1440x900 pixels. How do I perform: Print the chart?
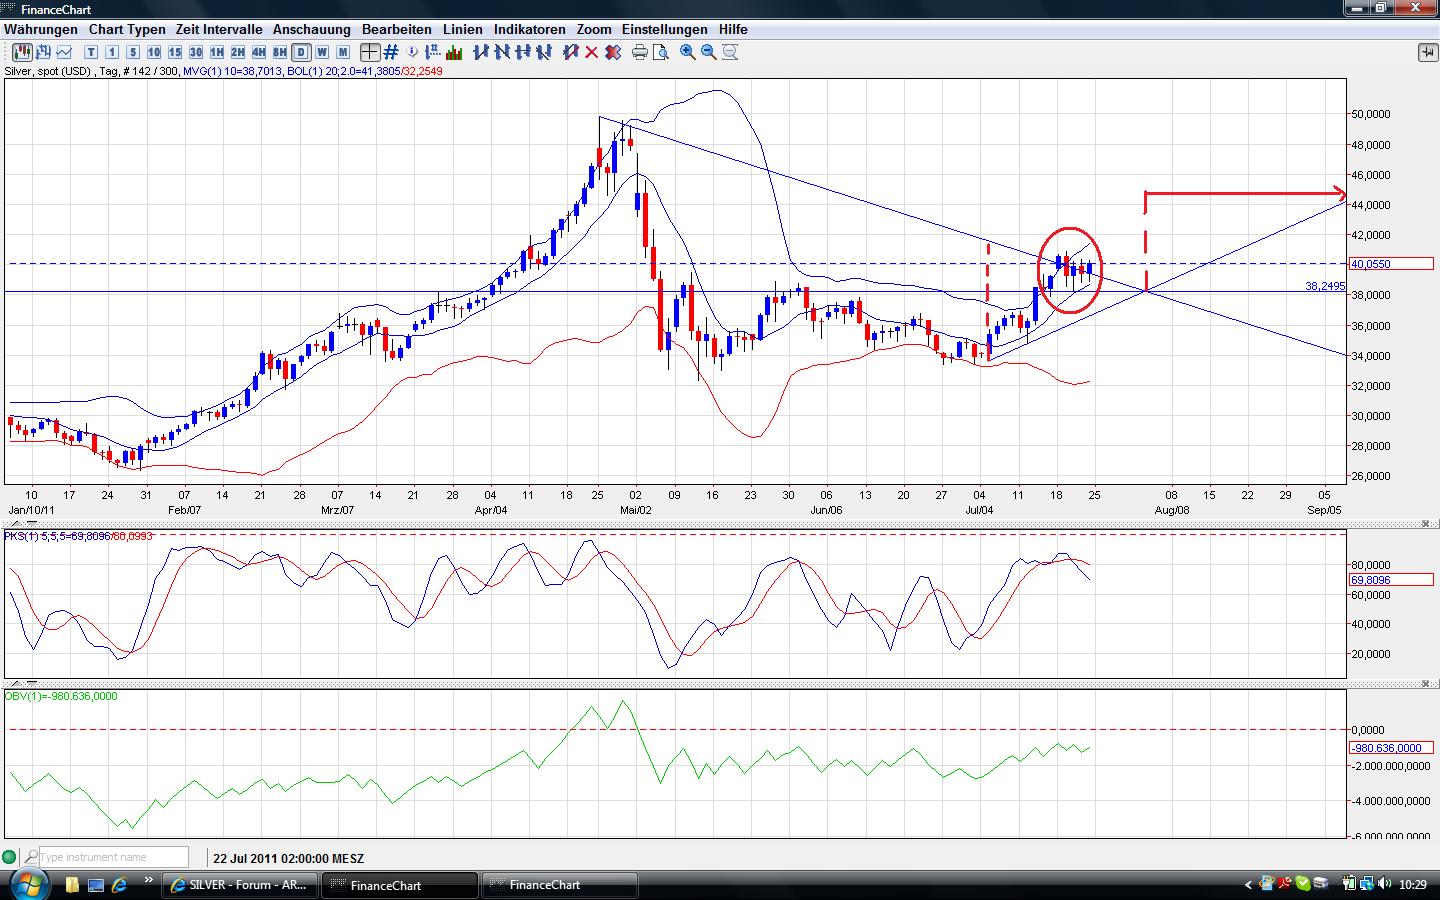tap(640, 52)
